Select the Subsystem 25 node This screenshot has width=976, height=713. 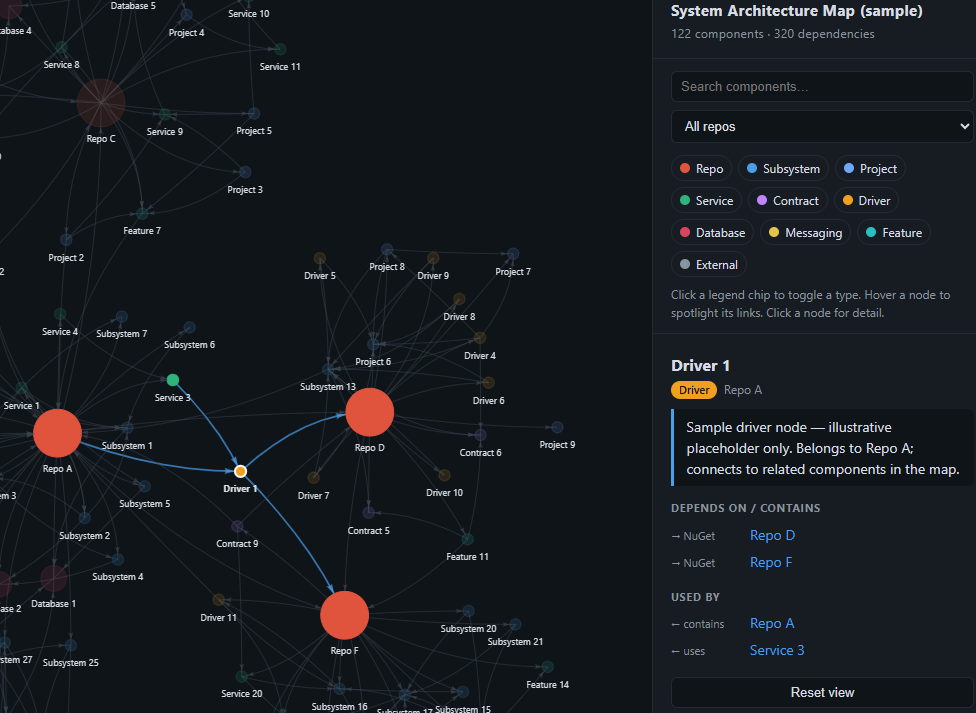pos(71,645)
